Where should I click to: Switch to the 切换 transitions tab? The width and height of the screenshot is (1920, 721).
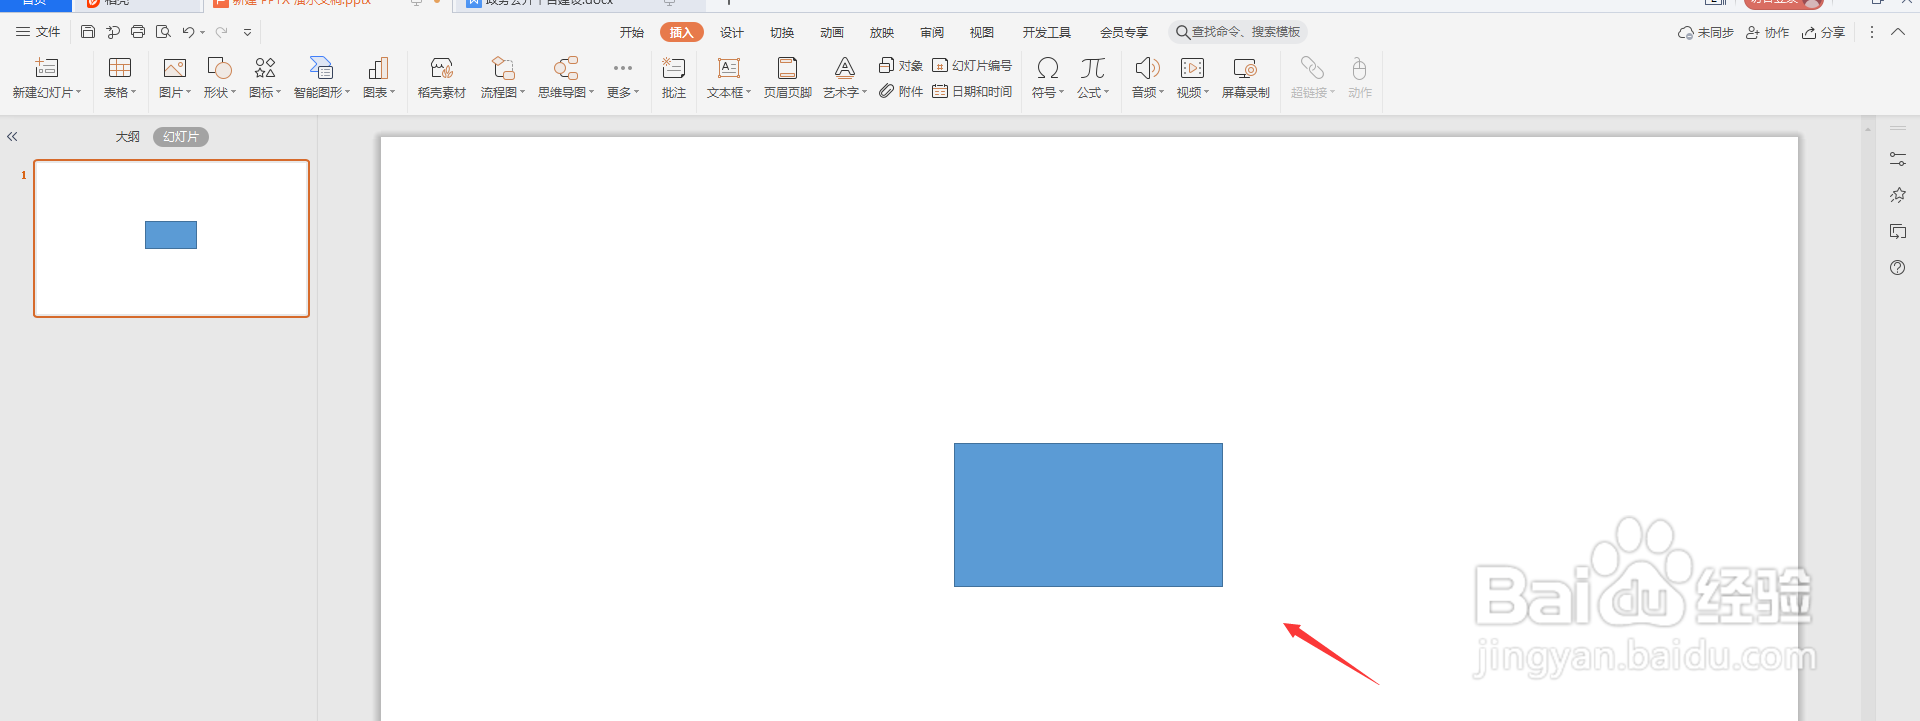tap(782, 32)
